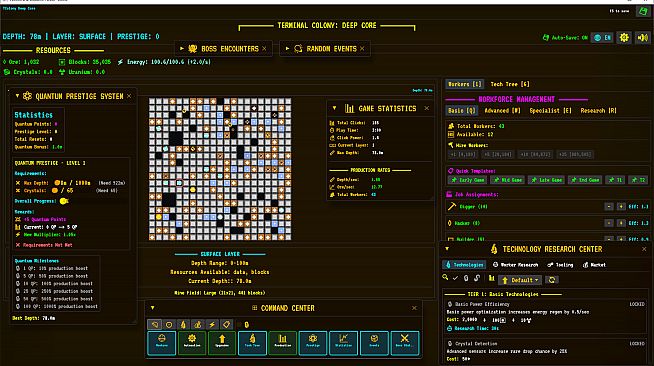
Task: Open the Tooling tab
Action: [560, 265]
